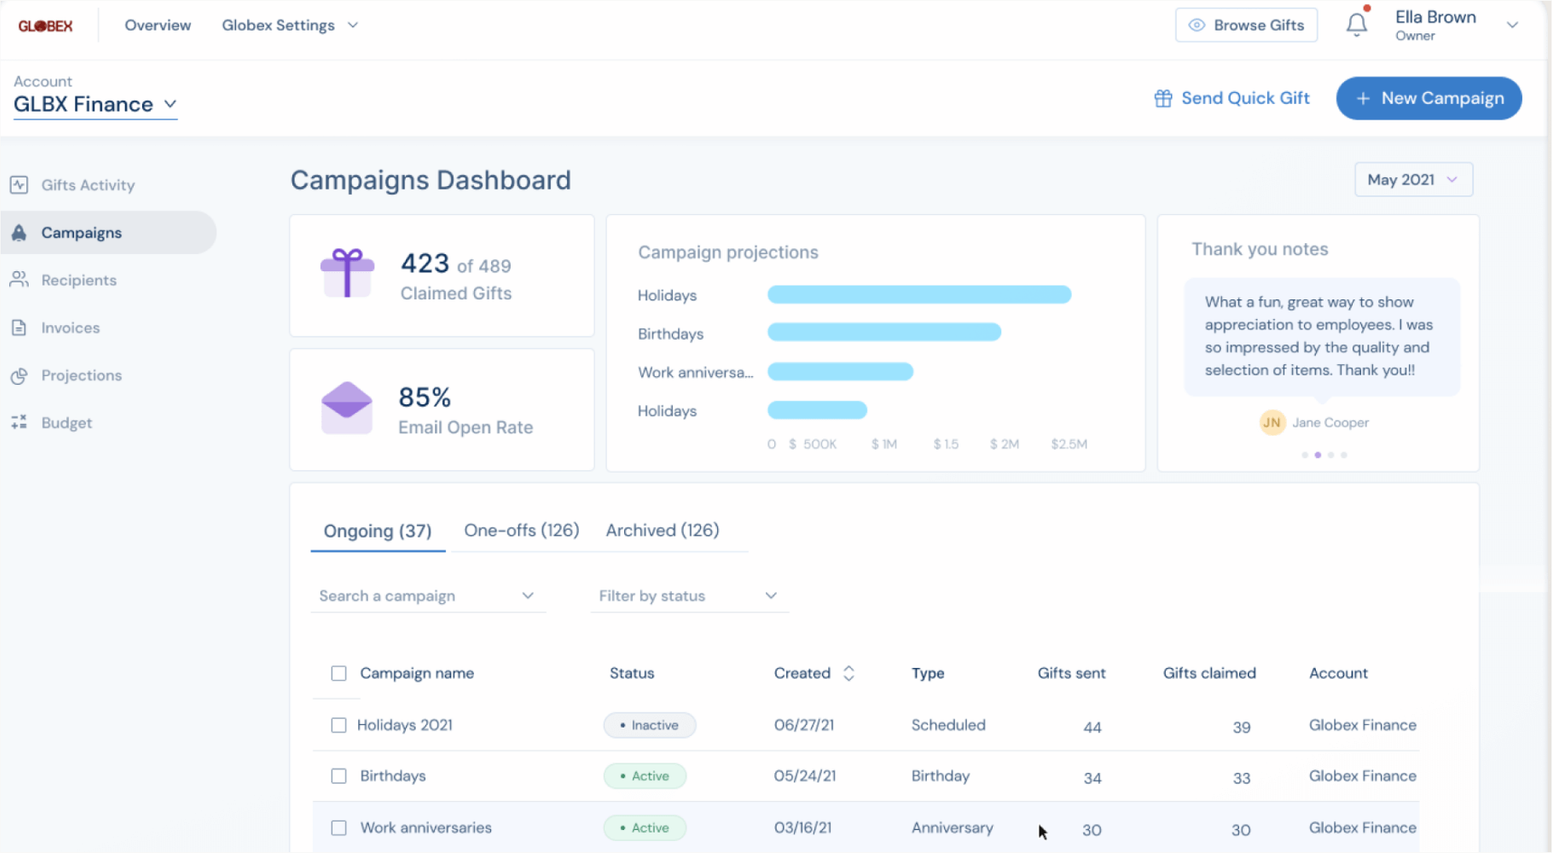Open the Filter by status dropdown

(689, 596)
